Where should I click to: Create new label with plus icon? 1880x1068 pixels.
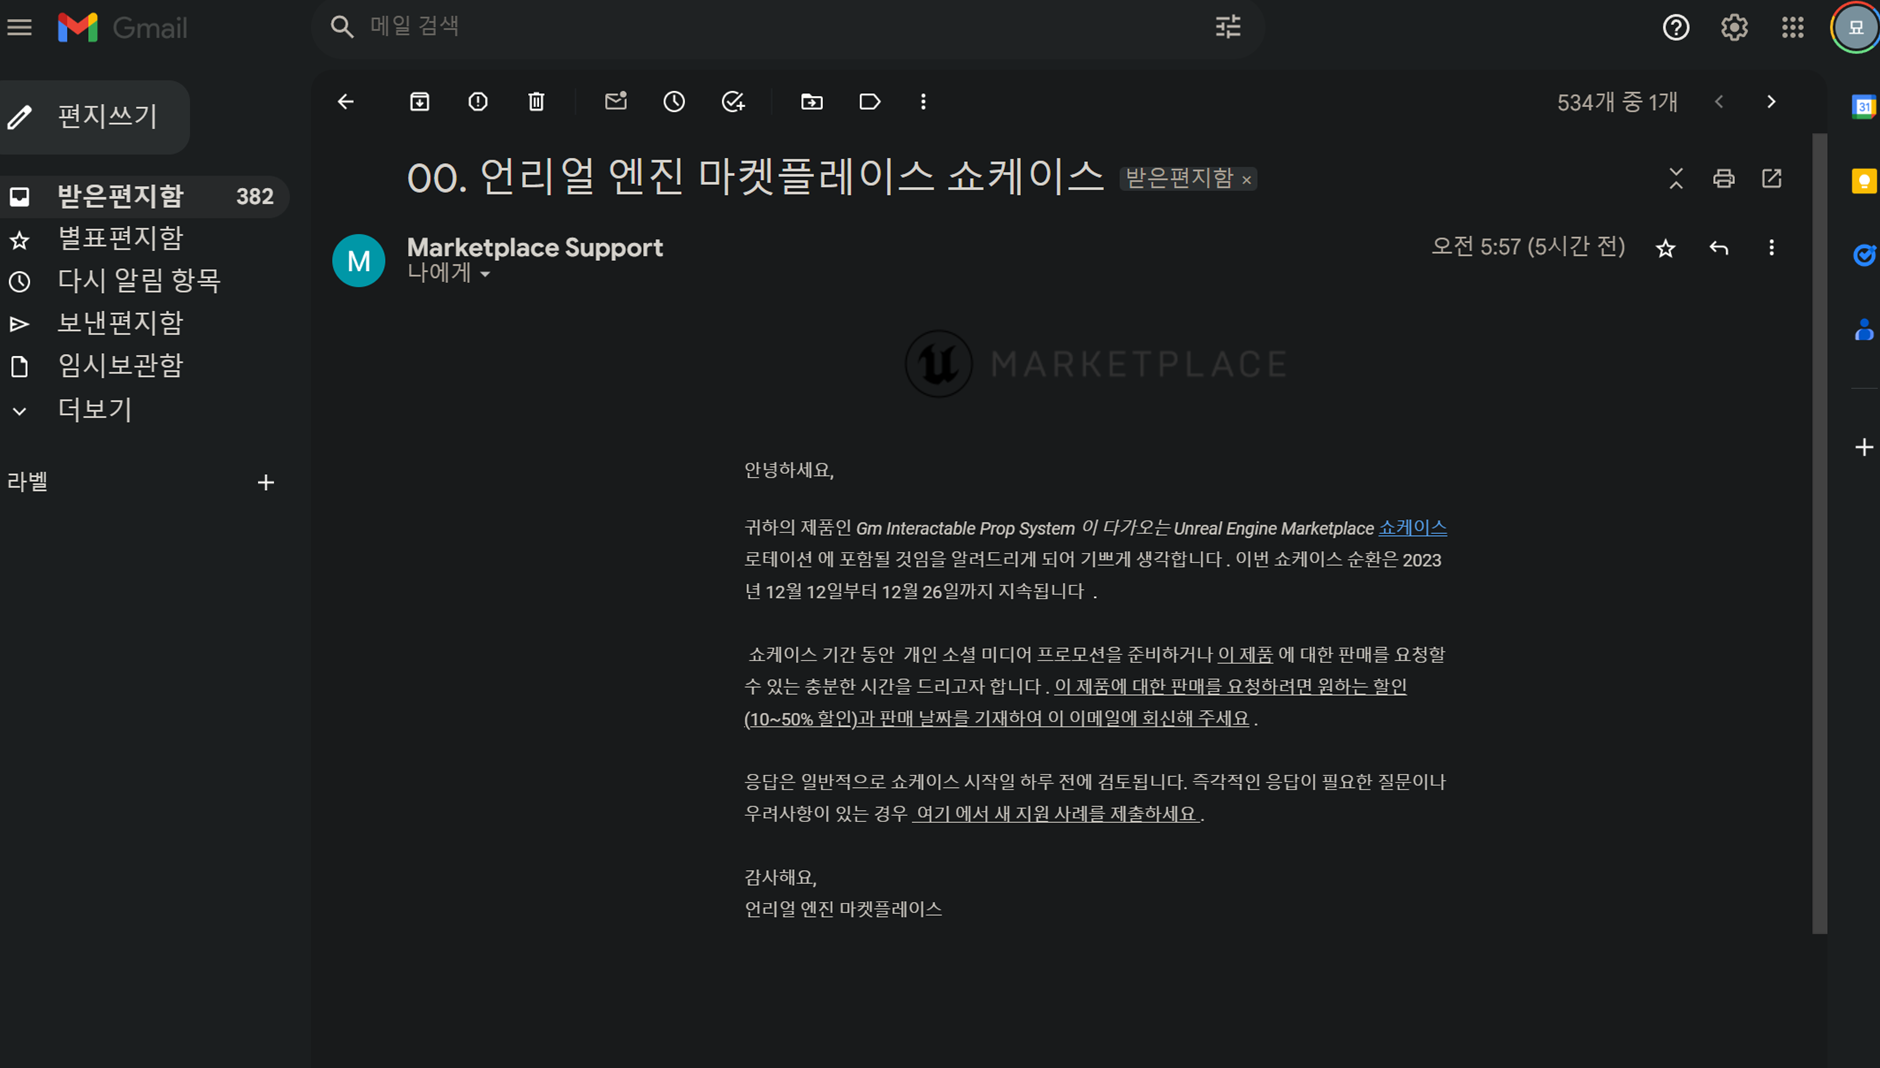point(265,482)
